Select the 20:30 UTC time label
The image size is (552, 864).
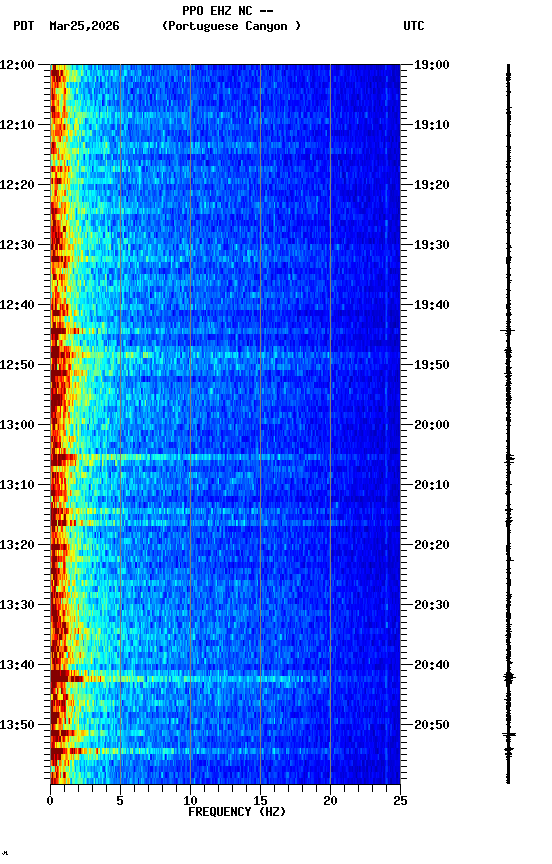432,606
